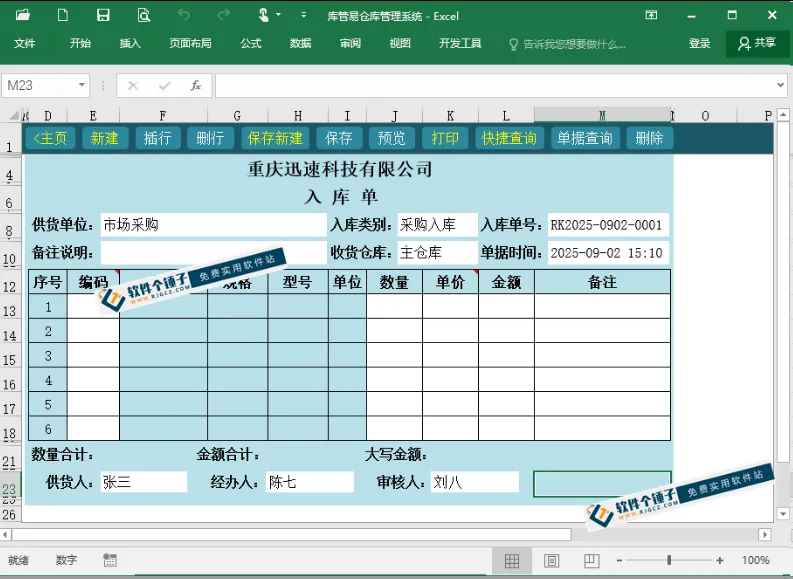Image resolution: width=793 pixels, height=579 pixels.
Task: Select column M header
Action: click(602, 116)
